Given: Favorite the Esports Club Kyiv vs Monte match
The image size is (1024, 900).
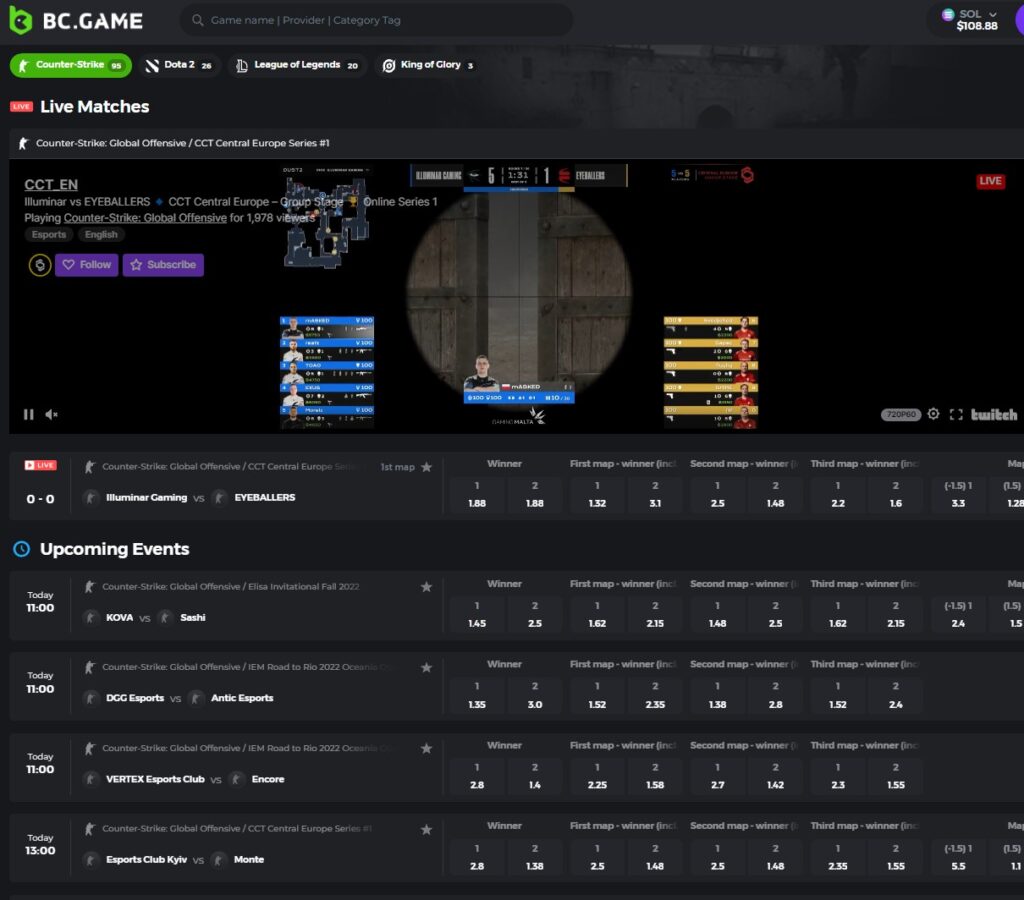Looking at the screenshot, I should (426, 829).
